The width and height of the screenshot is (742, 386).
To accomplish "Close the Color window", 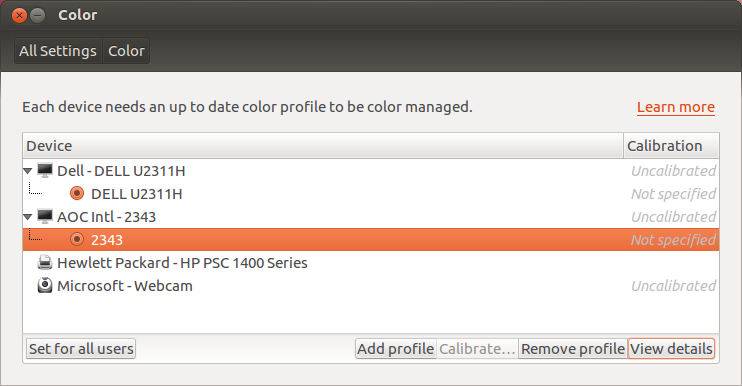I will (x=19, y=16).
